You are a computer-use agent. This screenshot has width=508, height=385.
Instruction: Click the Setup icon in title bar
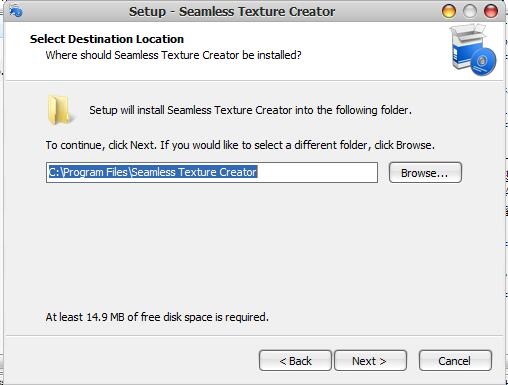[x=16, y=11]
